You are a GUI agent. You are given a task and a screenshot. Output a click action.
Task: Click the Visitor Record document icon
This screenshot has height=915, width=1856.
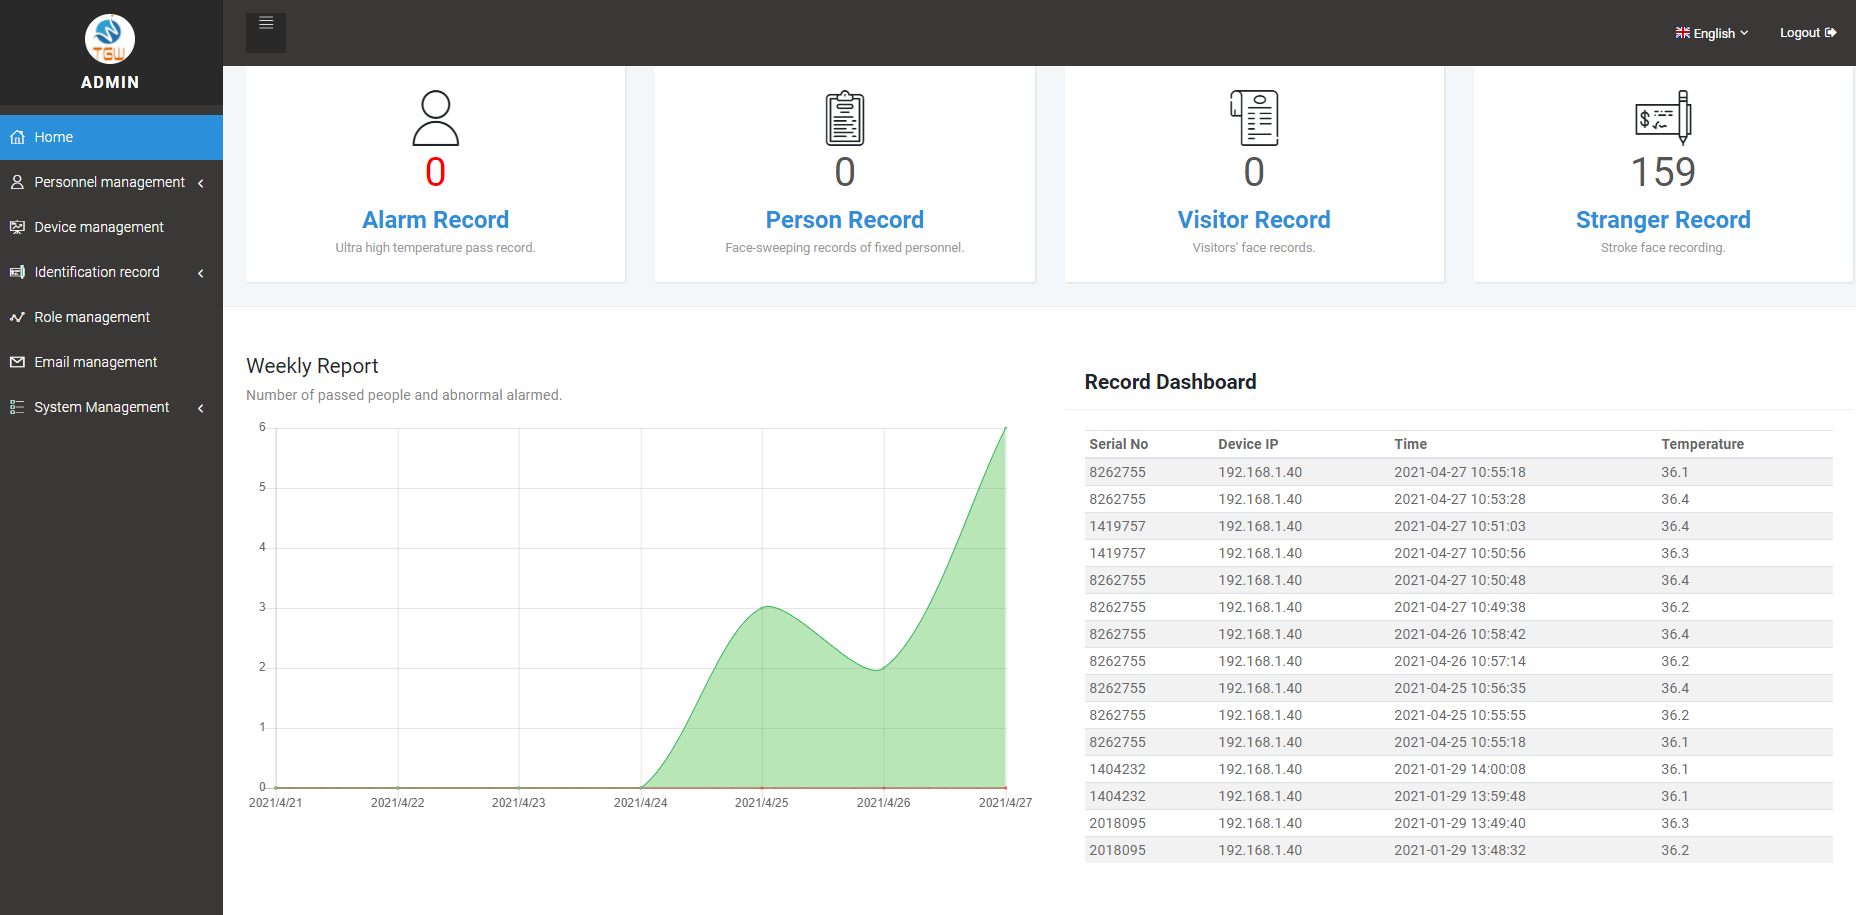[1254, 118]
